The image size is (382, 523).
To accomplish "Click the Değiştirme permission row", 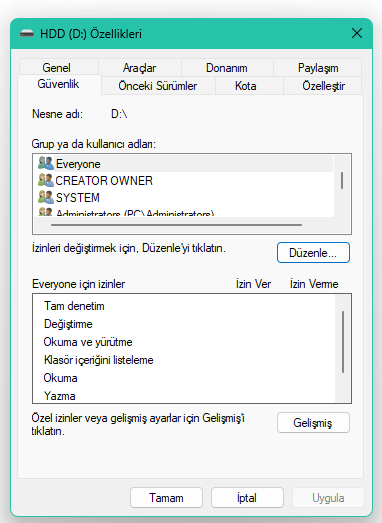I will 184,324.
